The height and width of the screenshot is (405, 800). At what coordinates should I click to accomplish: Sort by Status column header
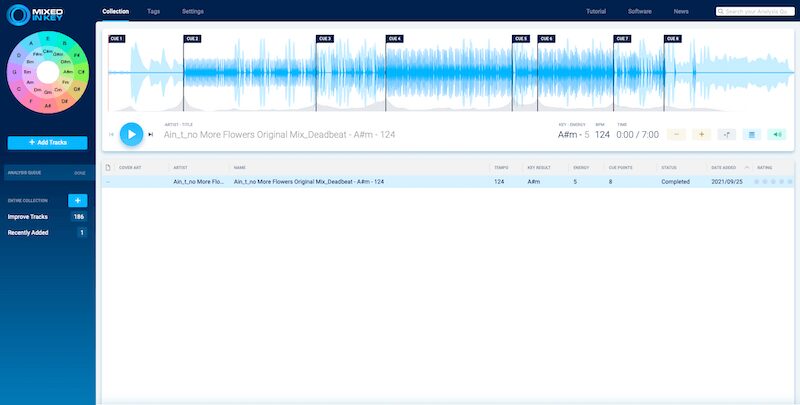(x=668, y=168)
